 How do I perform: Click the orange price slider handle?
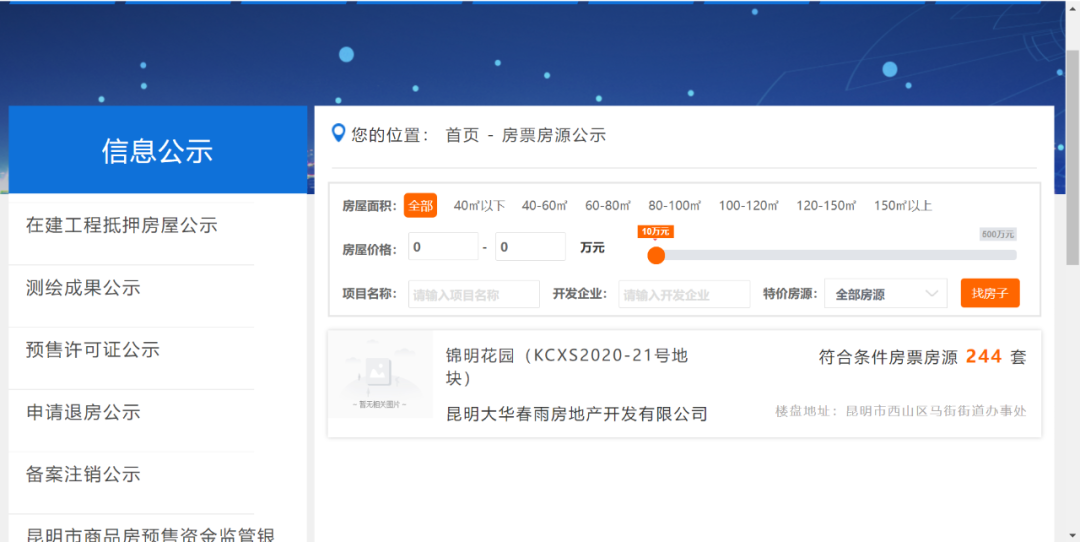coord(656,255)
